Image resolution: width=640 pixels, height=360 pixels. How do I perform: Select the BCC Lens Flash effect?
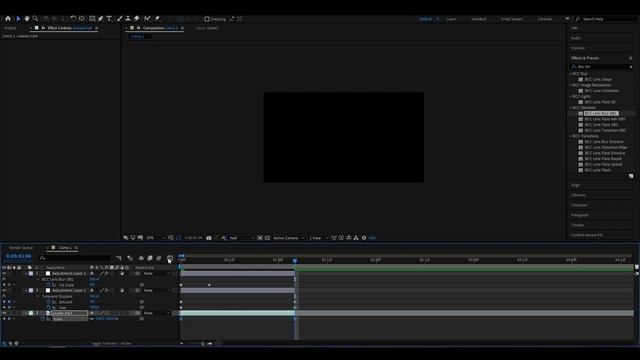(x=597, y=170)
